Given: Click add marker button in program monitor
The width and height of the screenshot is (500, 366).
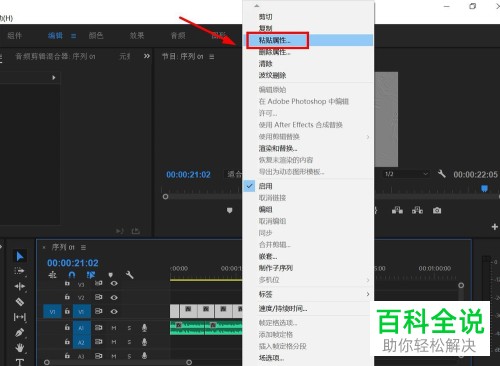Looking at the screenshot, I should 229,210.
